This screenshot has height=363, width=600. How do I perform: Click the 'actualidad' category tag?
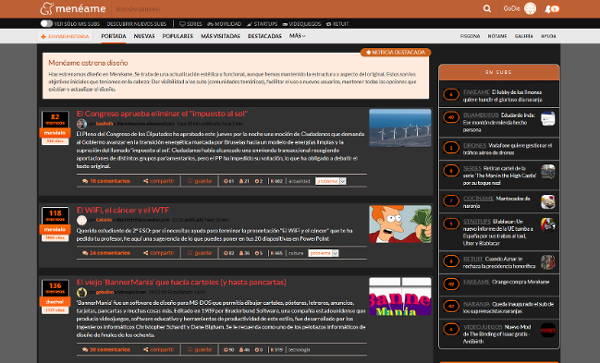click(299, 181)
